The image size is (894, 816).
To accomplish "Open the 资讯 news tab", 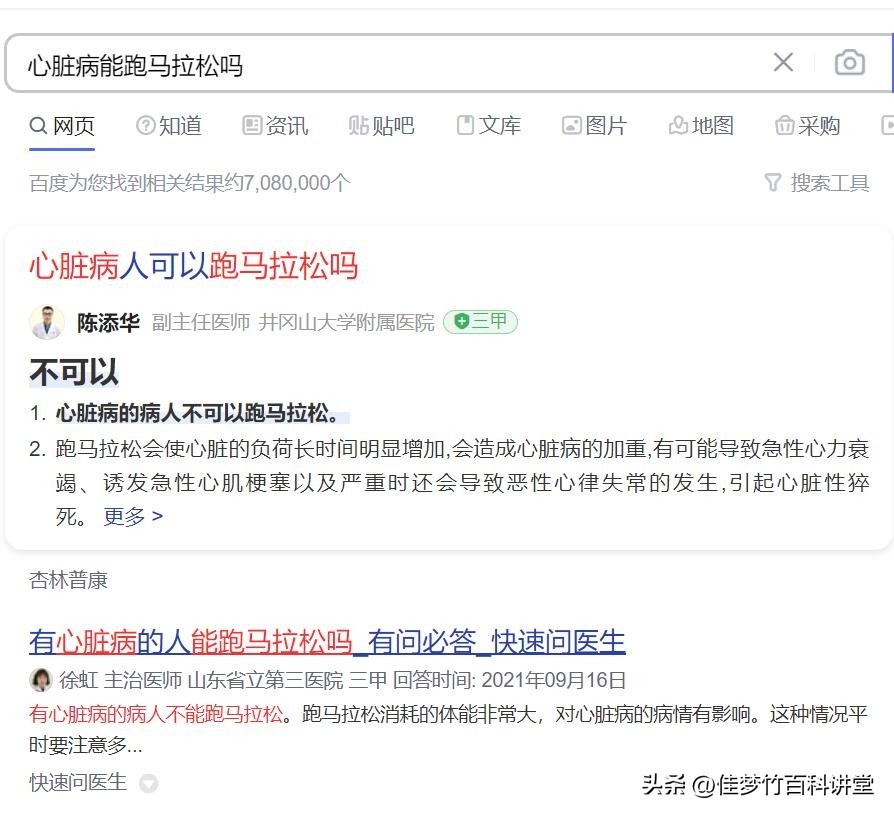I will [x=276, y=126].
